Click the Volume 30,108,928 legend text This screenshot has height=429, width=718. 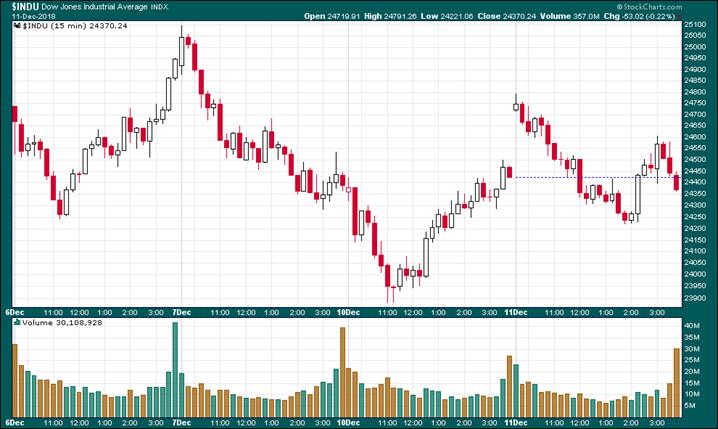tap(62, 322)
